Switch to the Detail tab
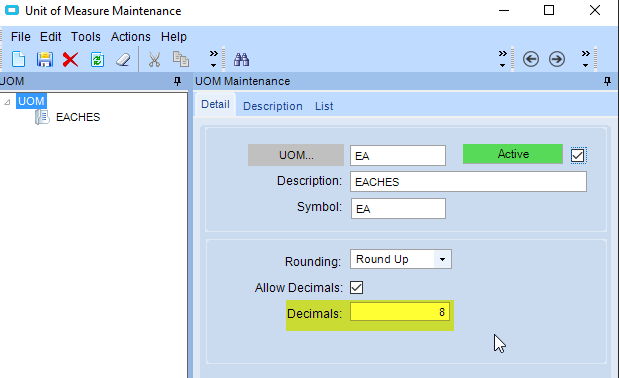The height and width of the screenshot is (378, 619). pyautogui.click(x=215, y=104)
